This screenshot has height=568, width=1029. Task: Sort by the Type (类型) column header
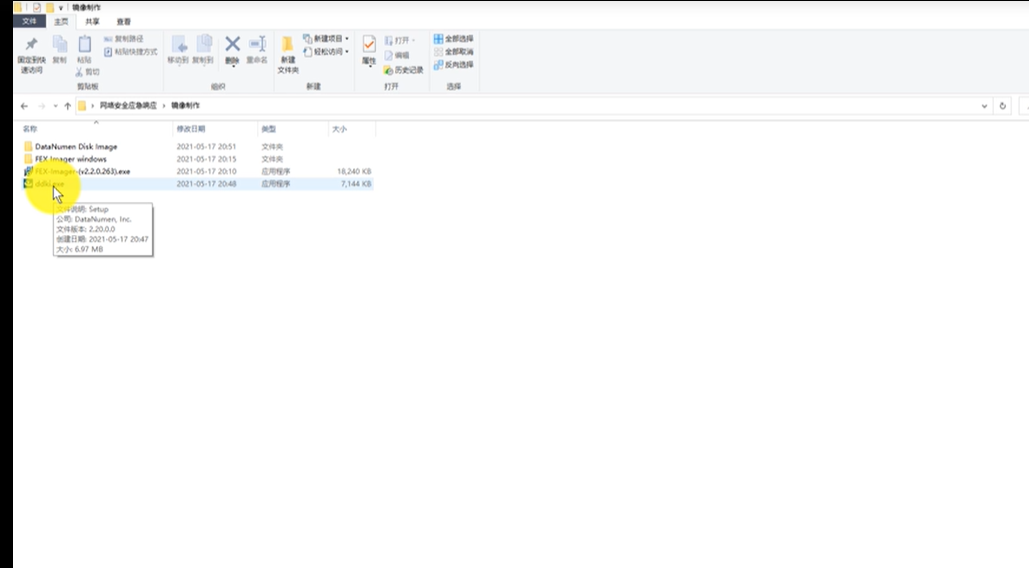pyautogui.click(x=268, y=129)
